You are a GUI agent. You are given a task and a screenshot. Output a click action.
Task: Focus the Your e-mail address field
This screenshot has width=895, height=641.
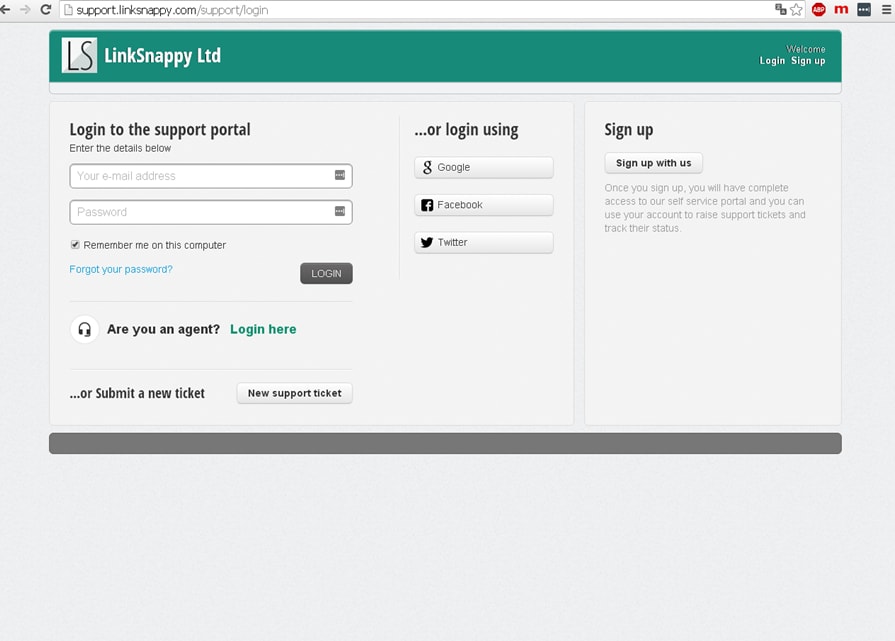tap(211, 176)
